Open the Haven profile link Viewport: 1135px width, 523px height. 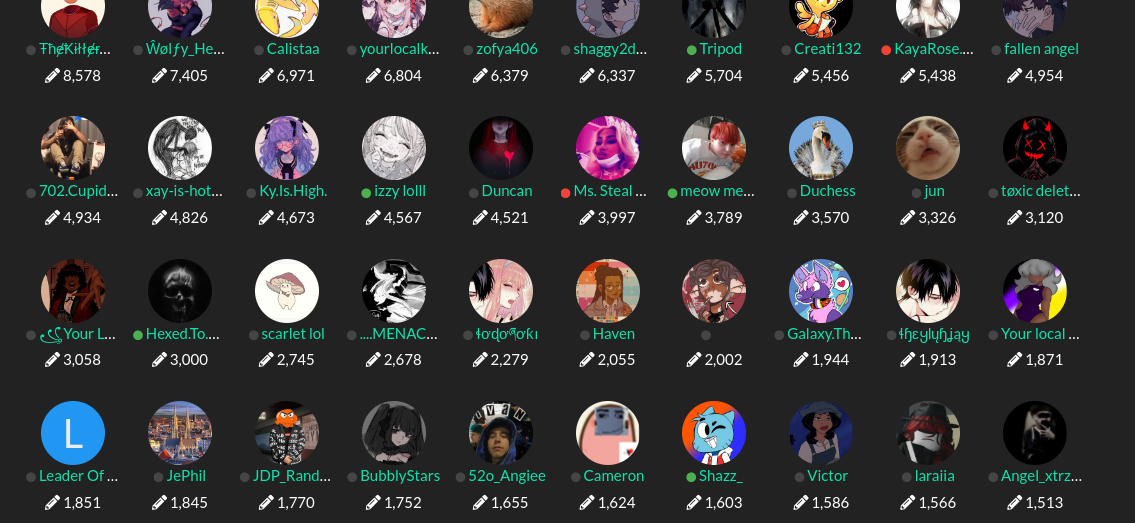point(614,333)
